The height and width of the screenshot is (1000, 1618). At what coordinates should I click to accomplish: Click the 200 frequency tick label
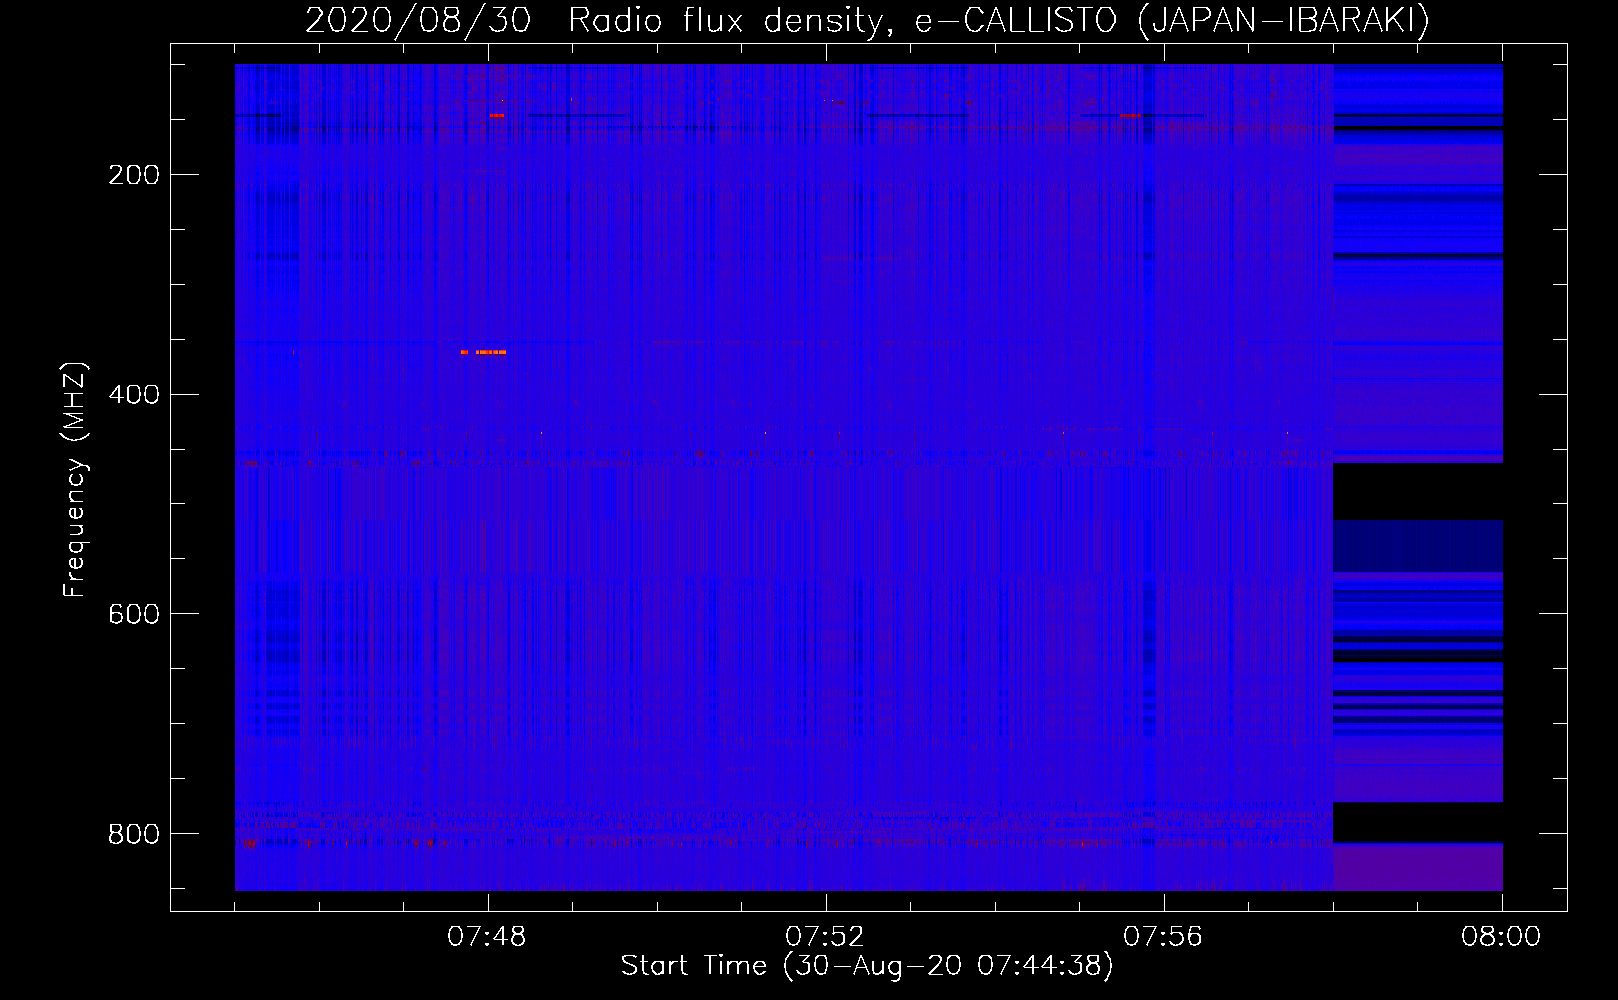(x=134, y=175)
